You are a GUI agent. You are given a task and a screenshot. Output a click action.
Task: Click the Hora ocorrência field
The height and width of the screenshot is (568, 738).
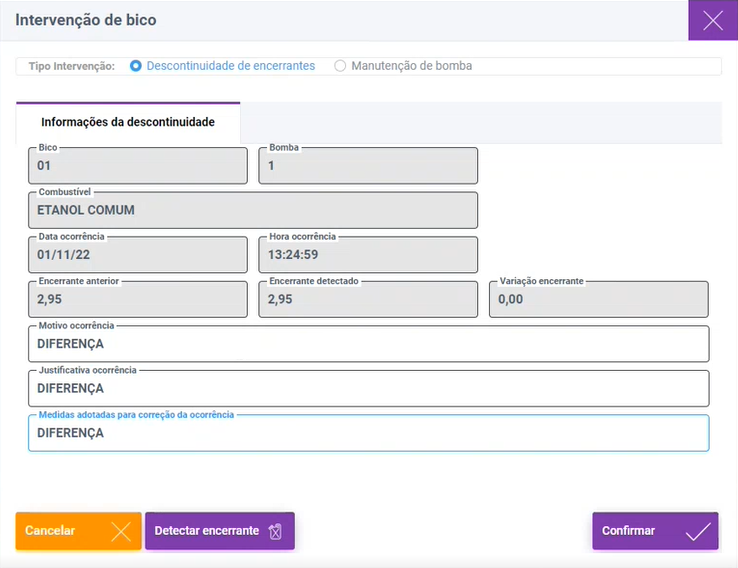368,255
